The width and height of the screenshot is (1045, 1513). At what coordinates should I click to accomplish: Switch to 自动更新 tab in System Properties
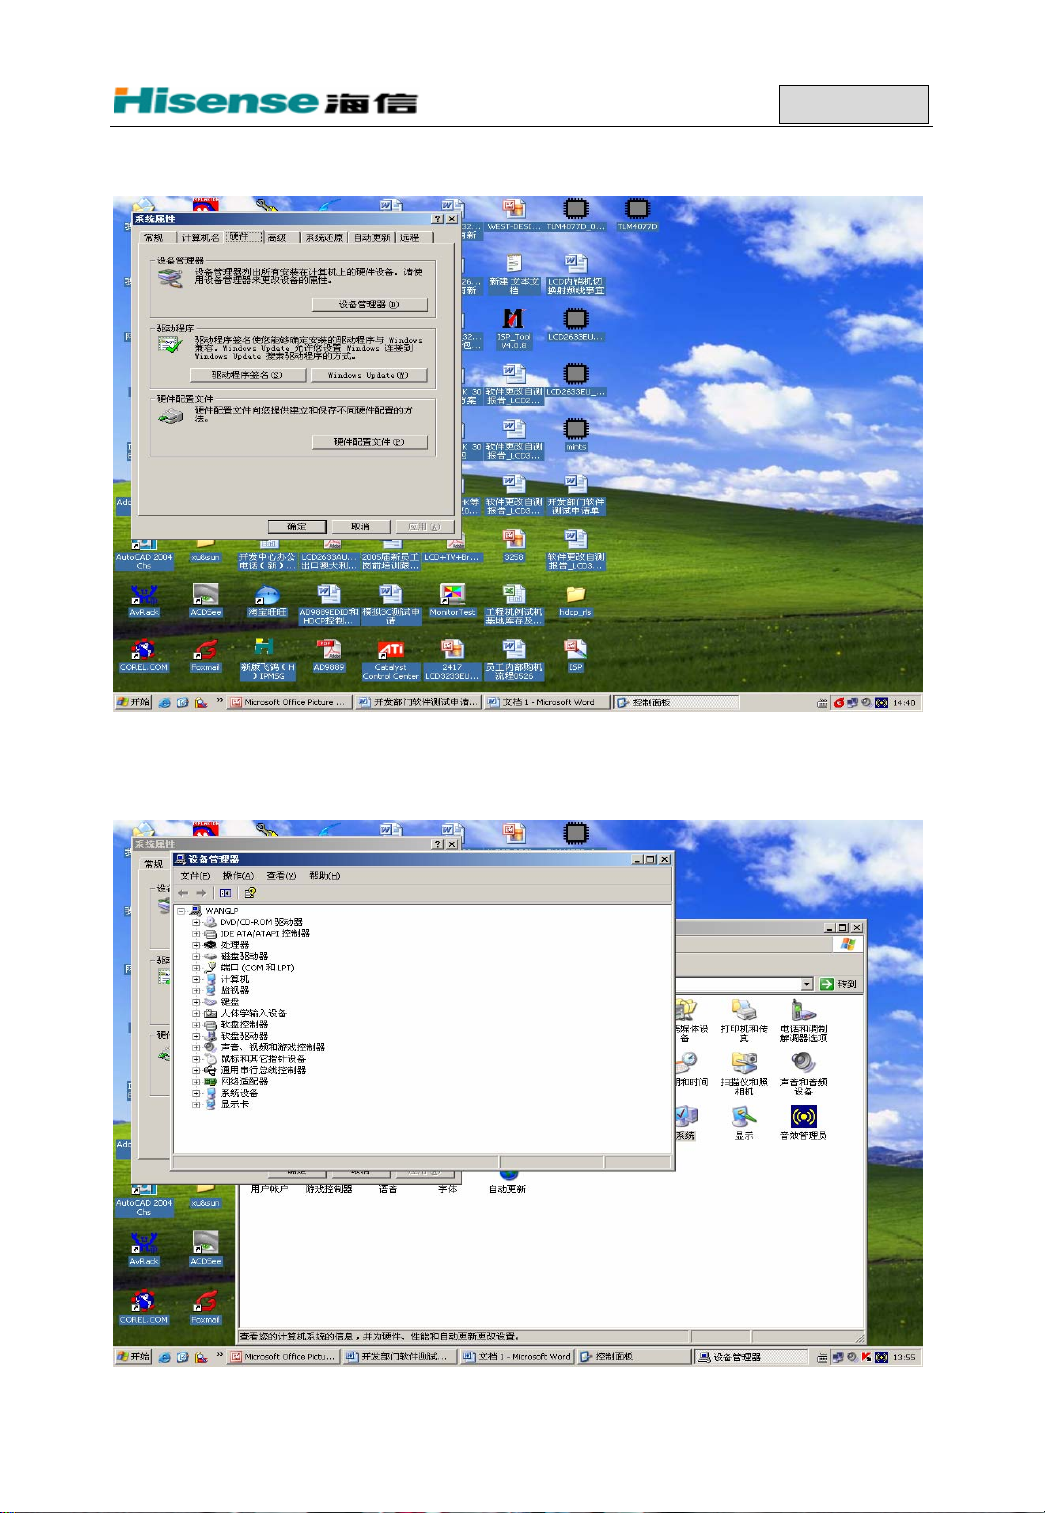pyautogui.click(x=371, y=238)
